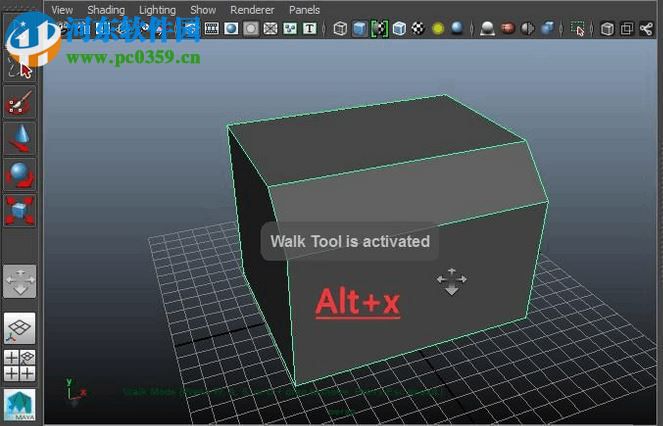Switch to Smooth Shade All display
Viewport: 663px width, 426px height.
point(359,28)
